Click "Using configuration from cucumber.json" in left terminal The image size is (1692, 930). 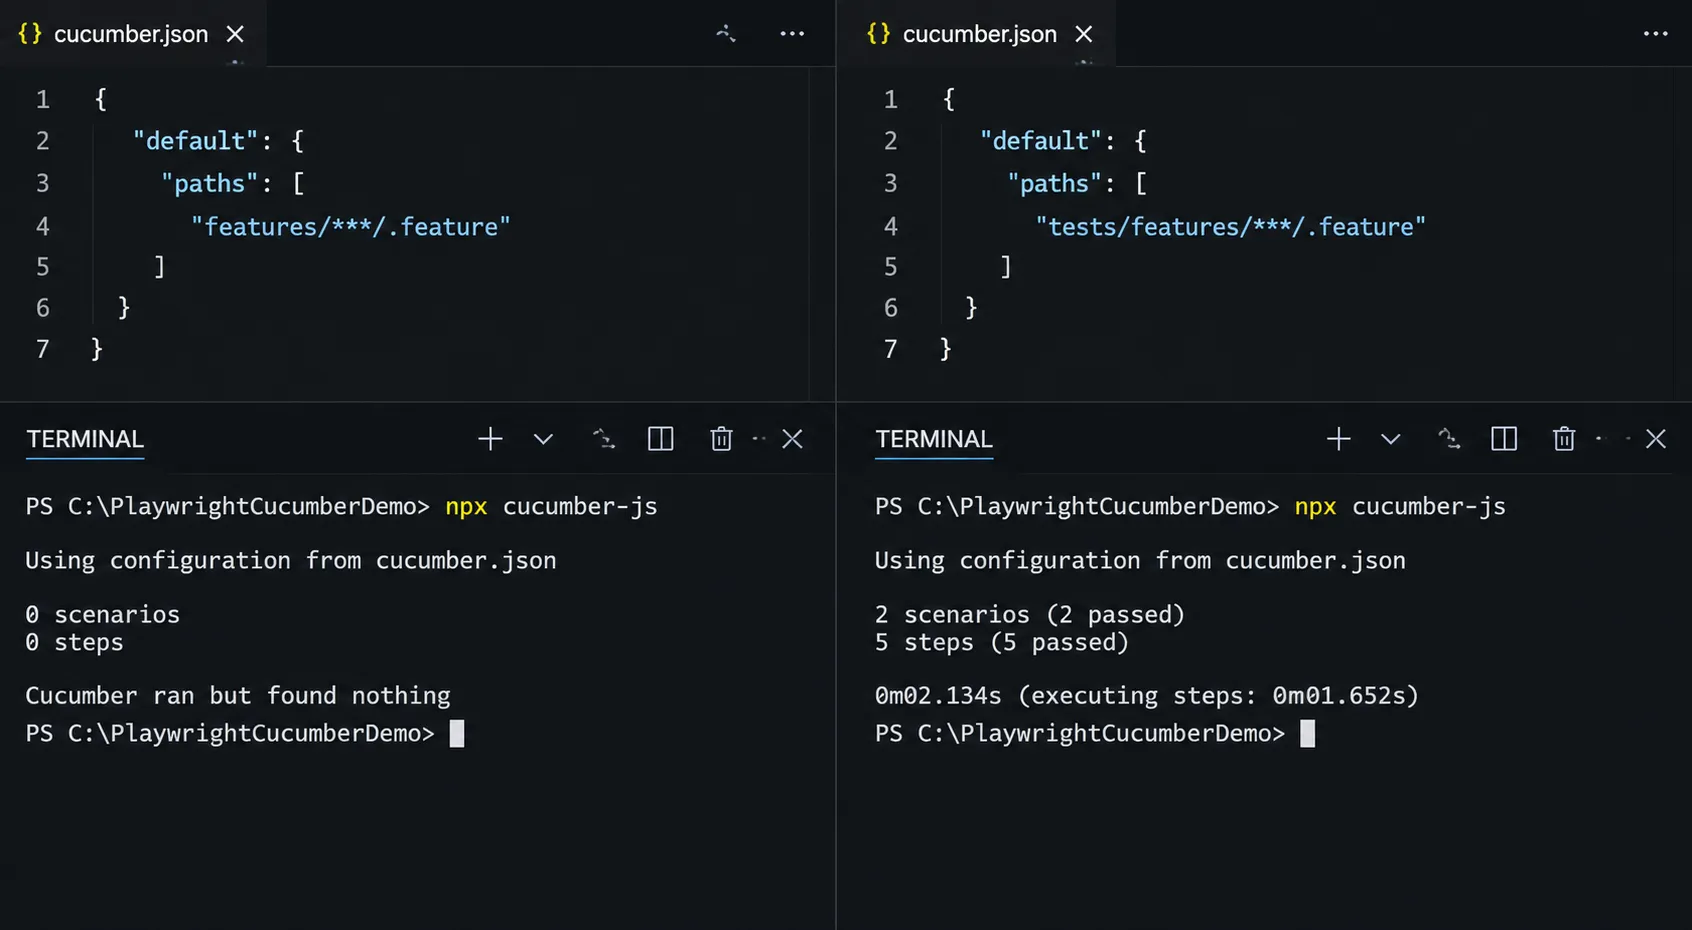point(291,560)
